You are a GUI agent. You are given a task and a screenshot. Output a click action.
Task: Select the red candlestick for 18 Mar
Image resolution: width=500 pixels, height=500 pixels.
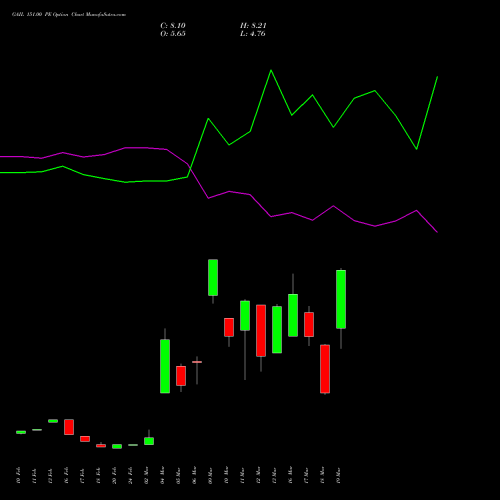pyautogui.click(x=325, y=369)
